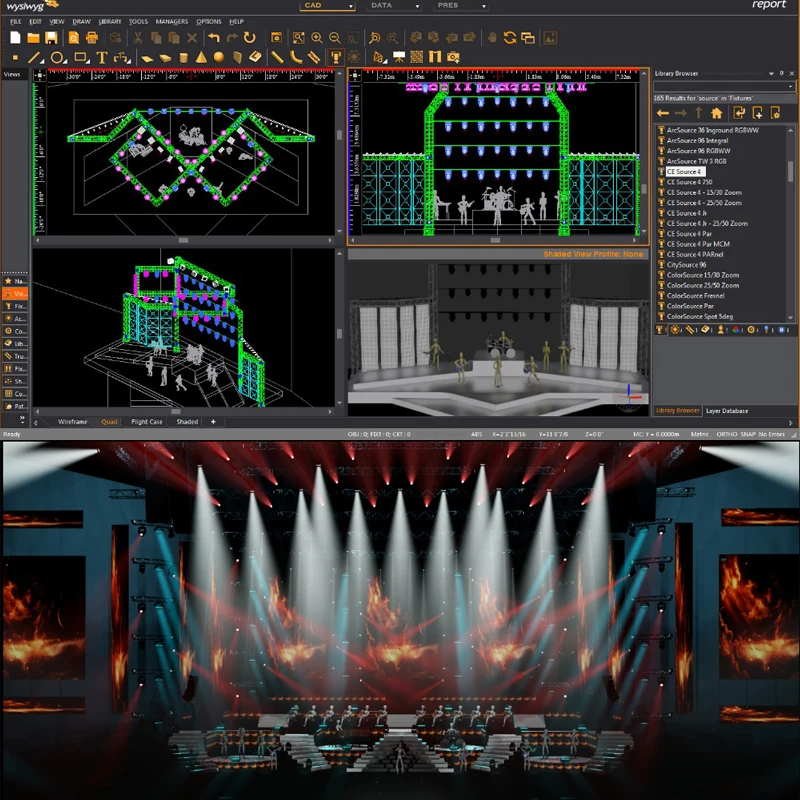Open the Library Browser search dropdown
800x800 pixels.
pos(790,87)
